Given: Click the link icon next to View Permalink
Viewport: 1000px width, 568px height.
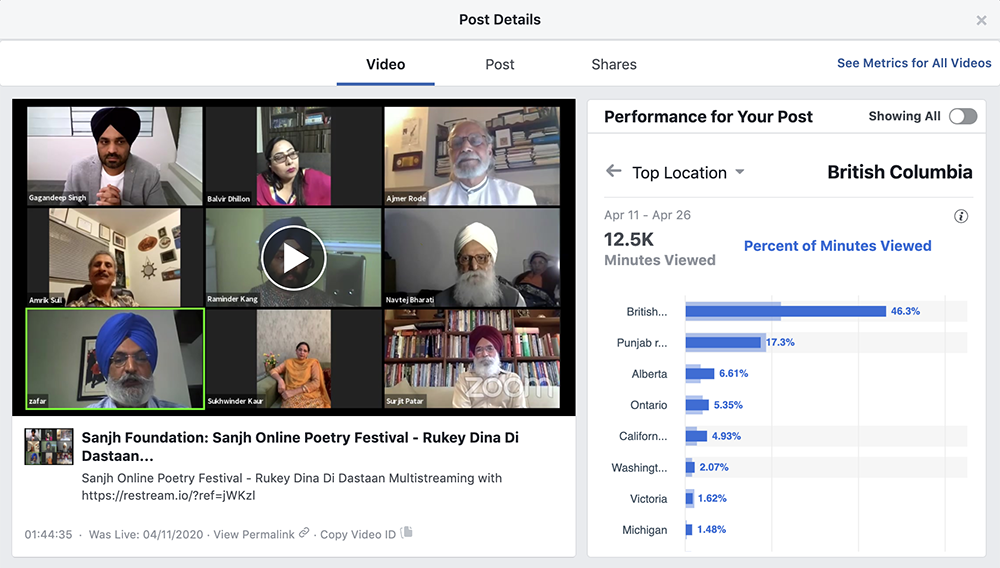Looking at the screenshot, I should pos(304,534).
